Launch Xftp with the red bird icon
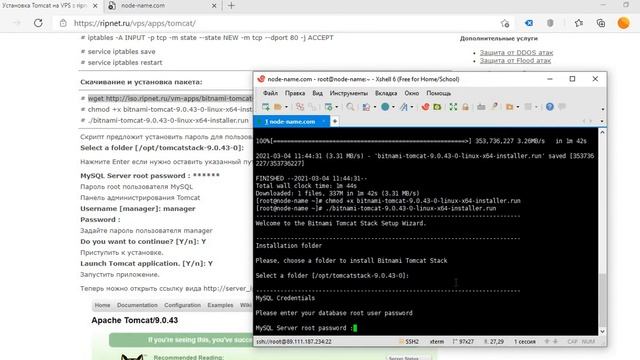This screenshot has width=640, height=360. [x=425, y=107]
